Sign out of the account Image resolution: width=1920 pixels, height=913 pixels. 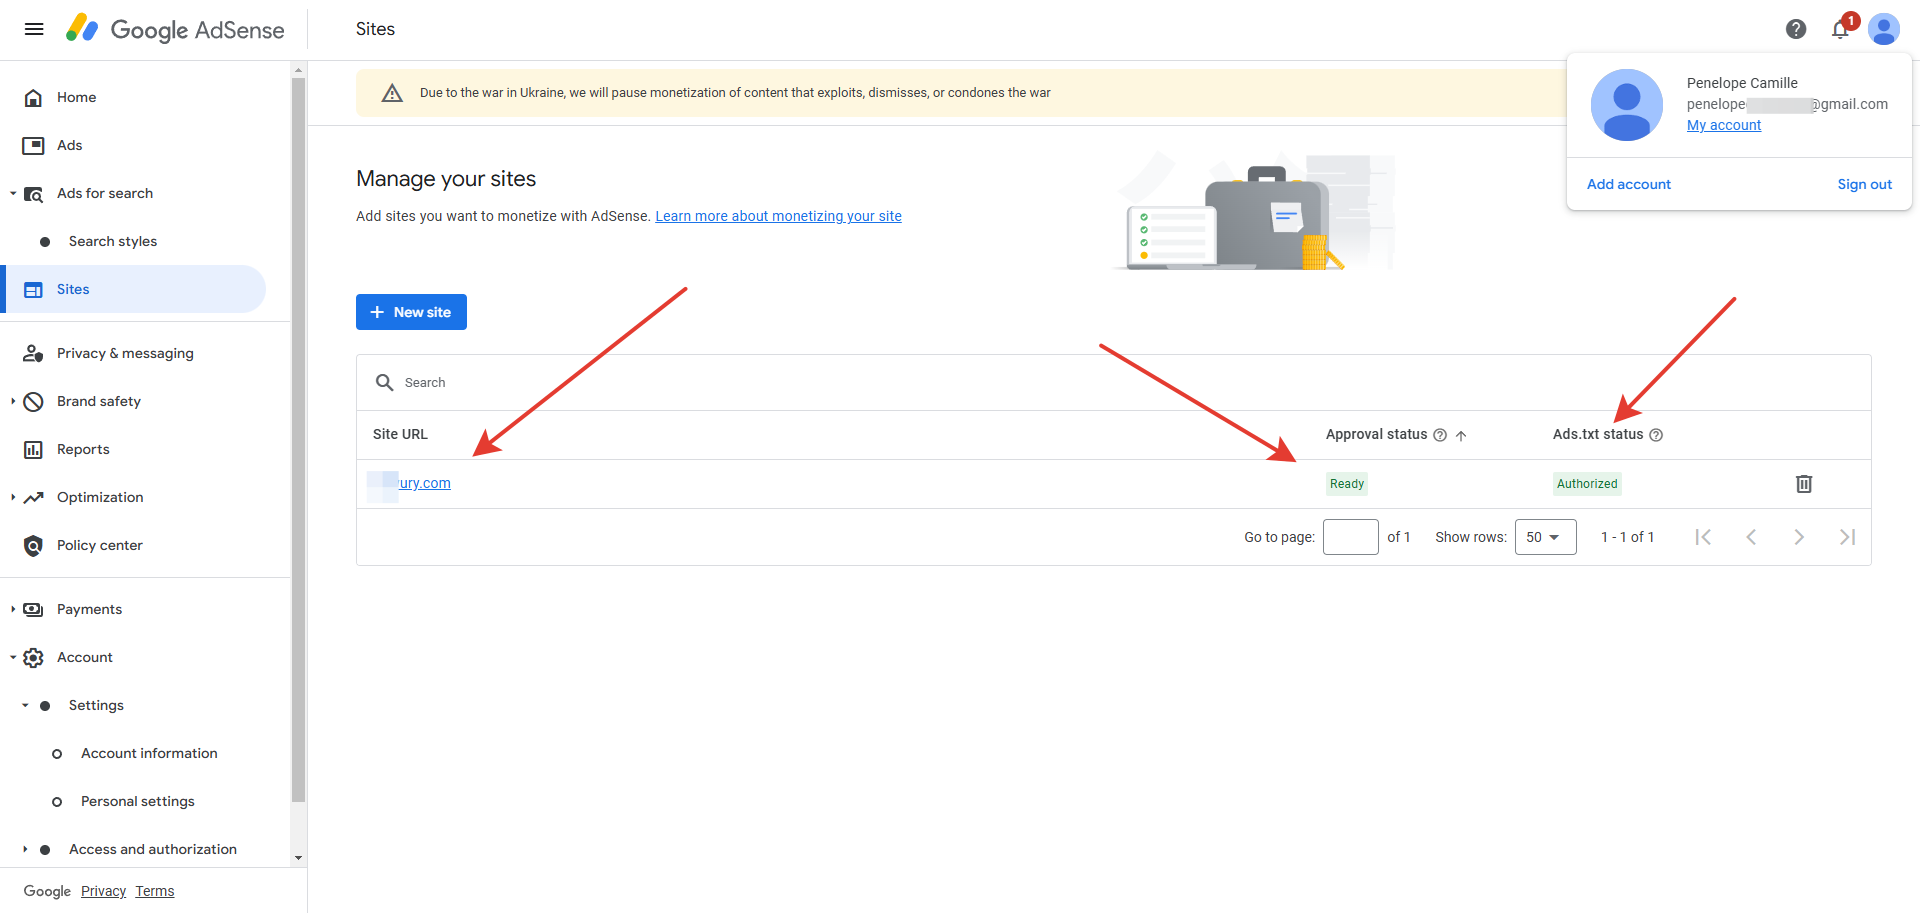tap(1865, 184)
